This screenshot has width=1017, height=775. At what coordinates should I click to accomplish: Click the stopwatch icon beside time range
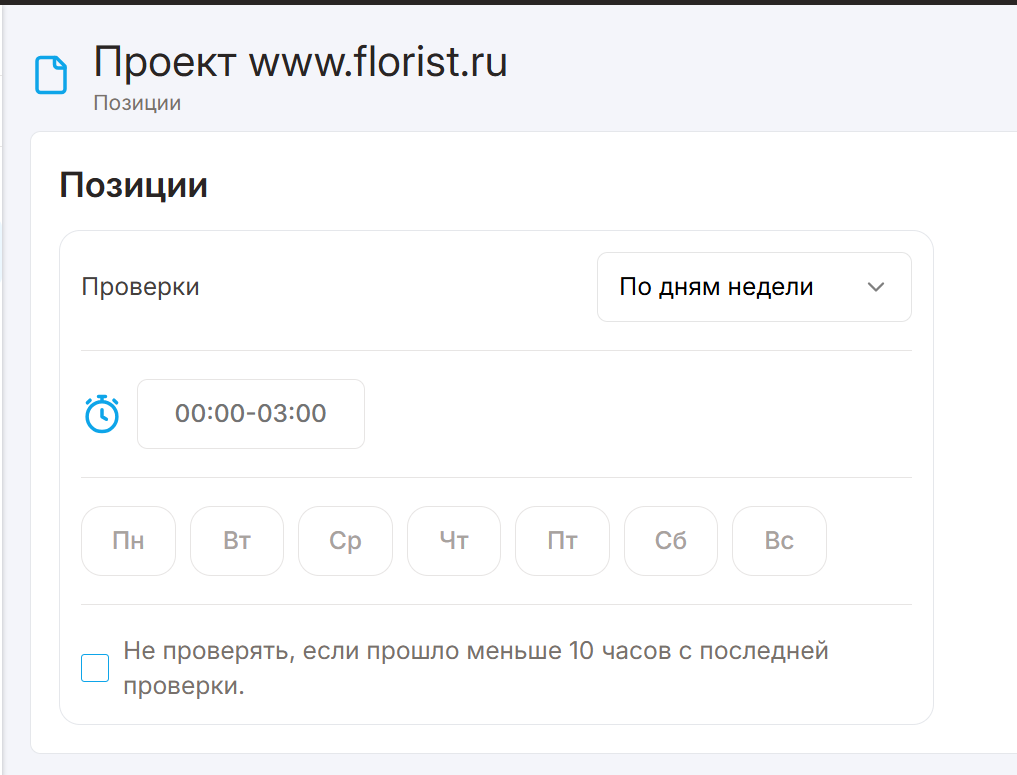click(x=102, y=414)
